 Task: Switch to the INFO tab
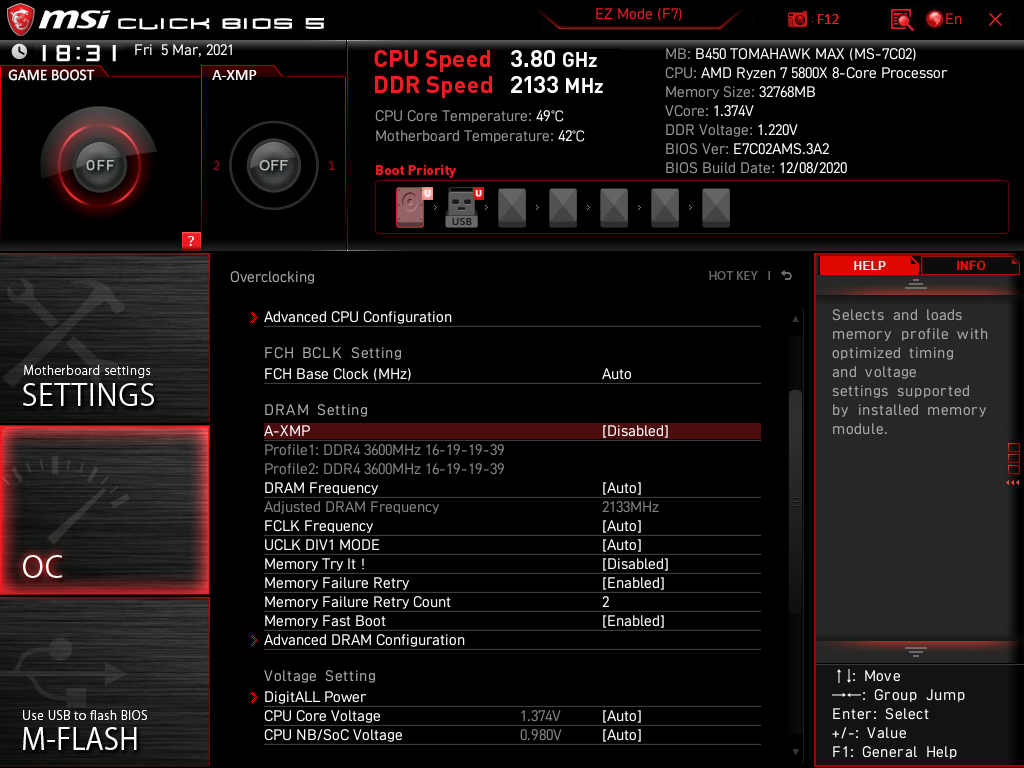point(970,265)
